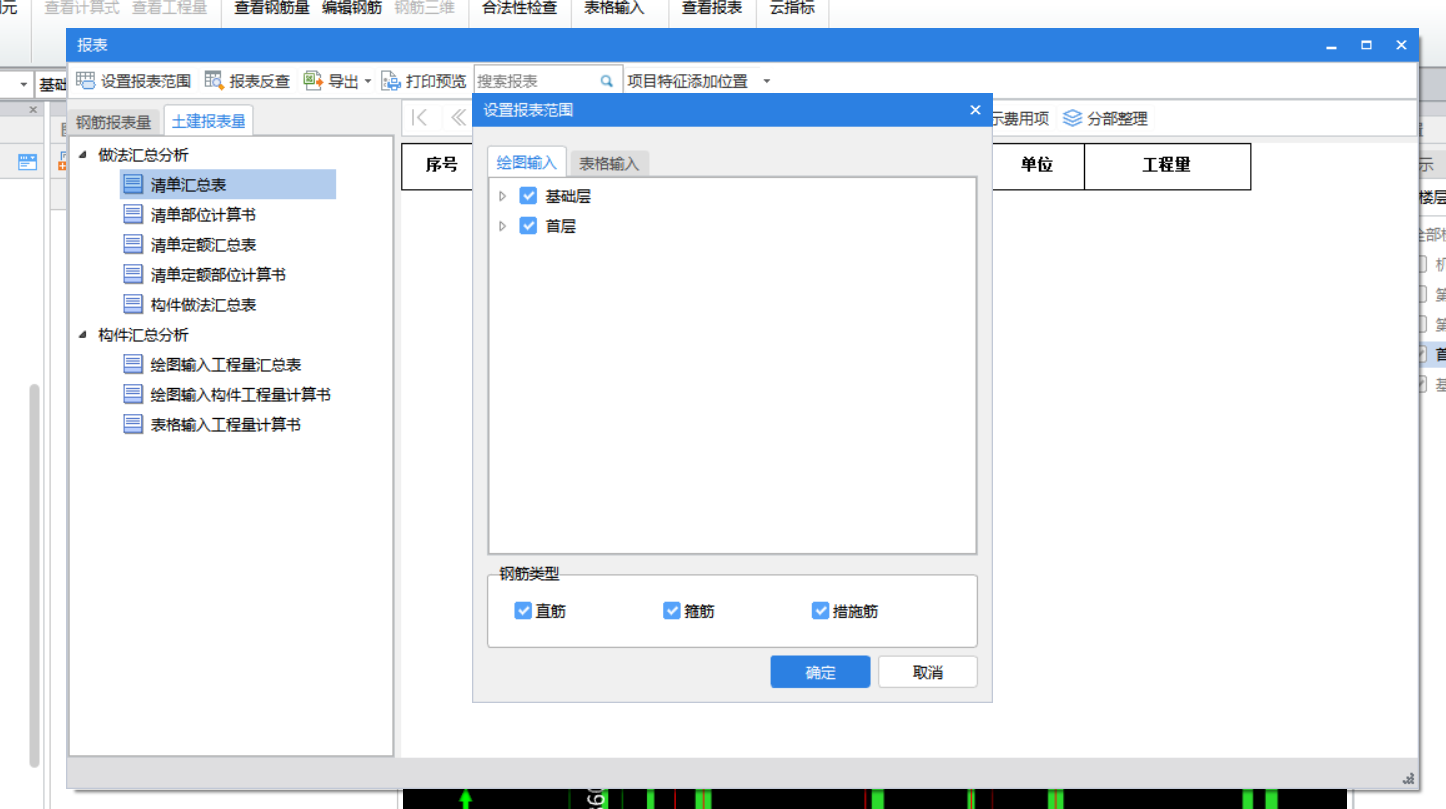This screenshot has height=809, width=1446.
Task: Toggle the 措施筋 checkbox
Action: [x=821, y=610]
